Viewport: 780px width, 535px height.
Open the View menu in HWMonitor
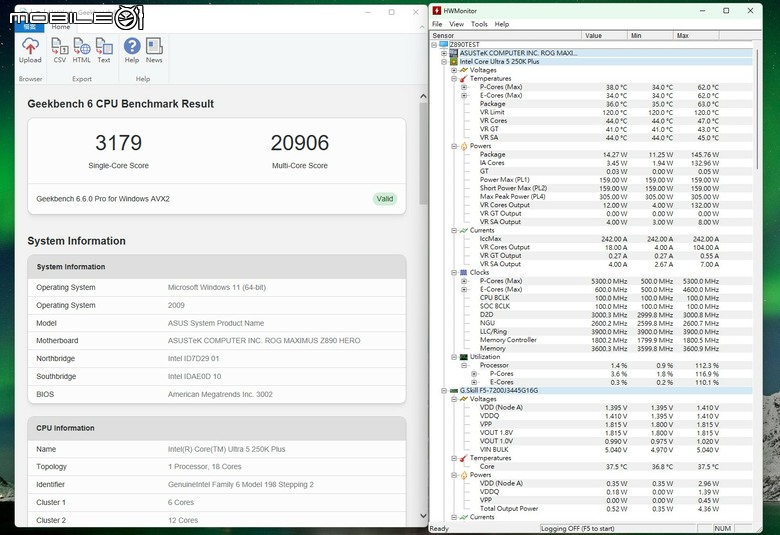tap(456, 24)
